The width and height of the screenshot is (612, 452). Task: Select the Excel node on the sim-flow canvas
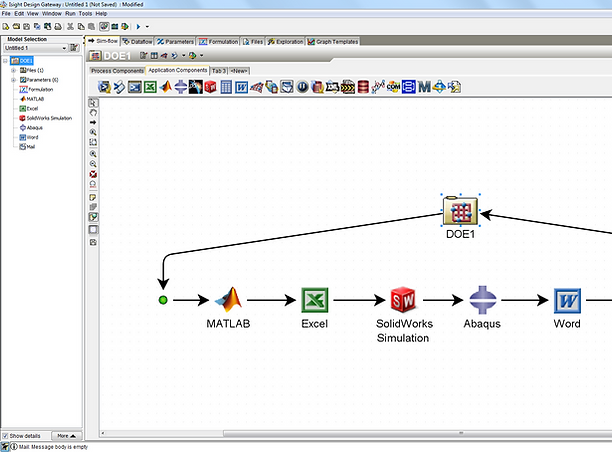pos(315,300)
